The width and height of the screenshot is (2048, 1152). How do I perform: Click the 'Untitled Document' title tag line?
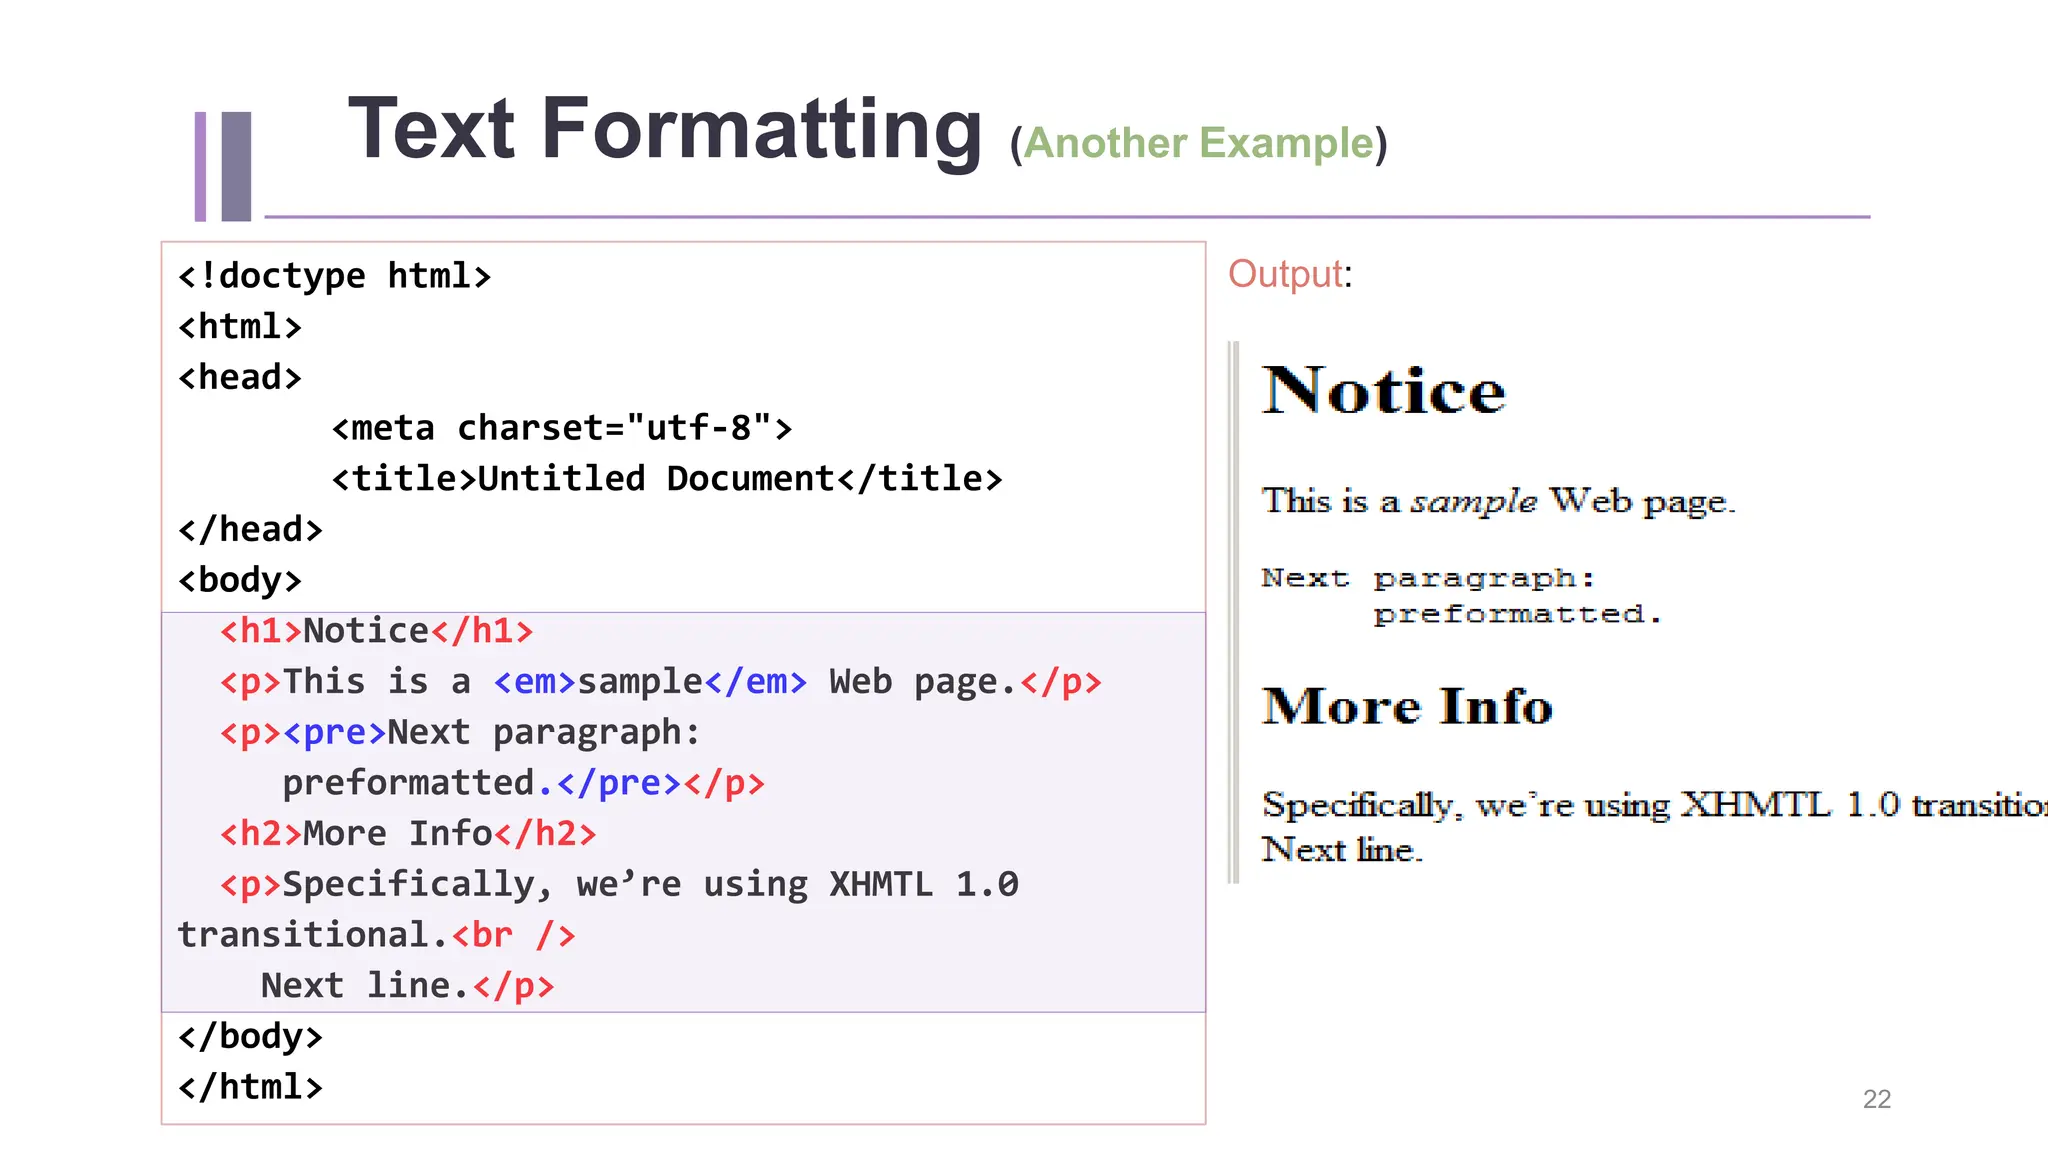click(666, 479)
